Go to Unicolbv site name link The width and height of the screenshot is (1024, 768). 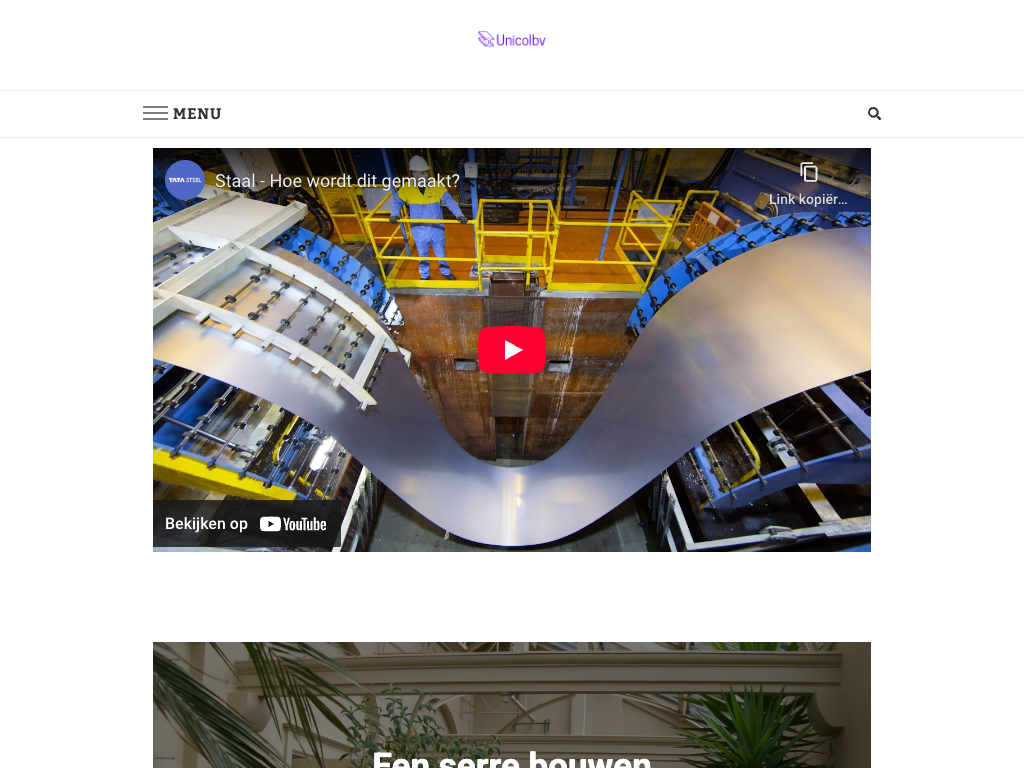[x=520, y=40]
